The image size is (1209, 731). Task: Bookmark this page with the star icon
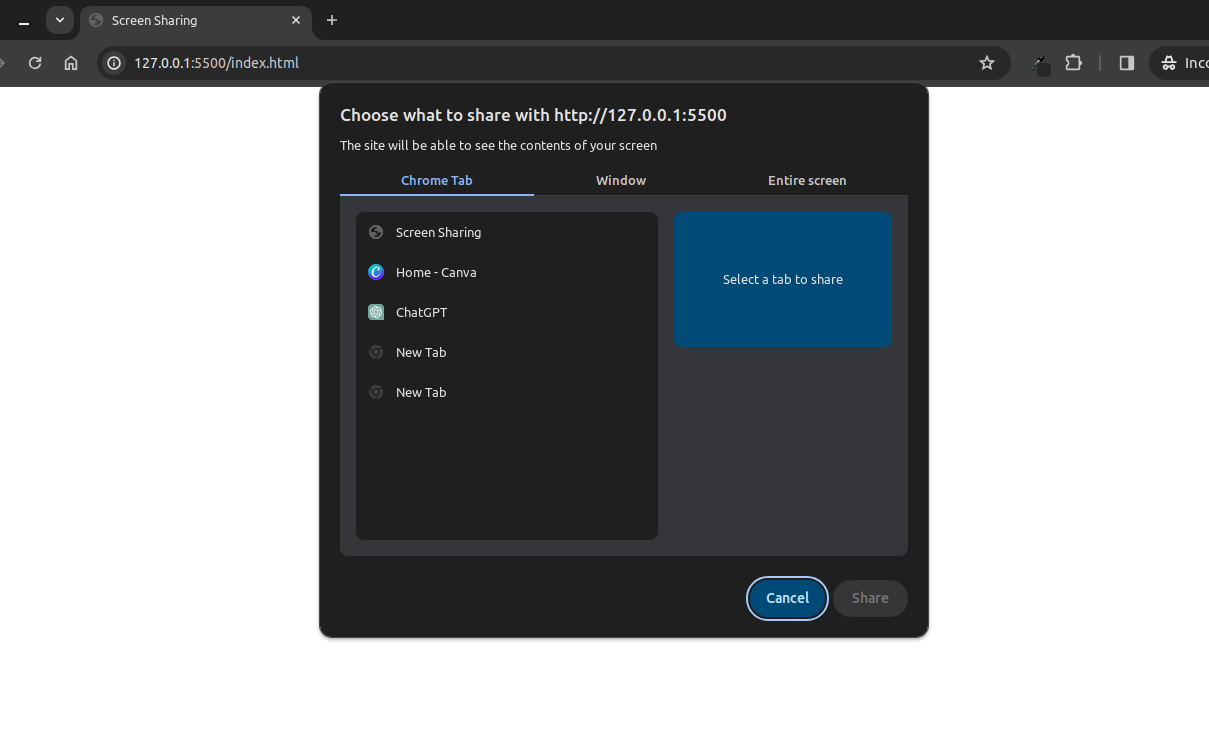coord(987,63)
